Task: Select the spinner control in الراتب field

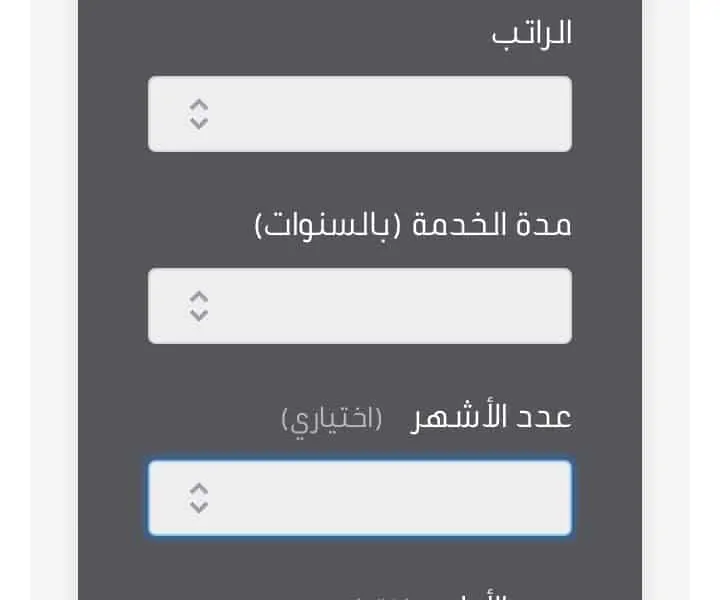Action: (199, 114)
